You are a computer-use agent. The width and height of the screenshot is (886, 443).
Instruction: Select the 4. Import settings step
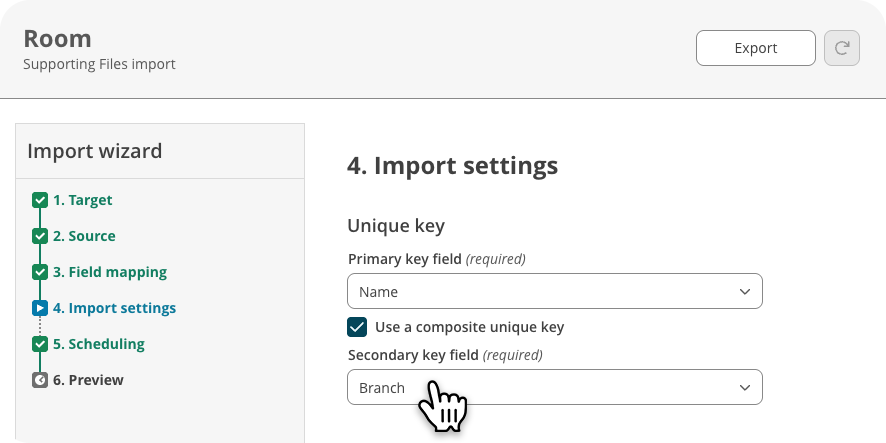[114, 308]
